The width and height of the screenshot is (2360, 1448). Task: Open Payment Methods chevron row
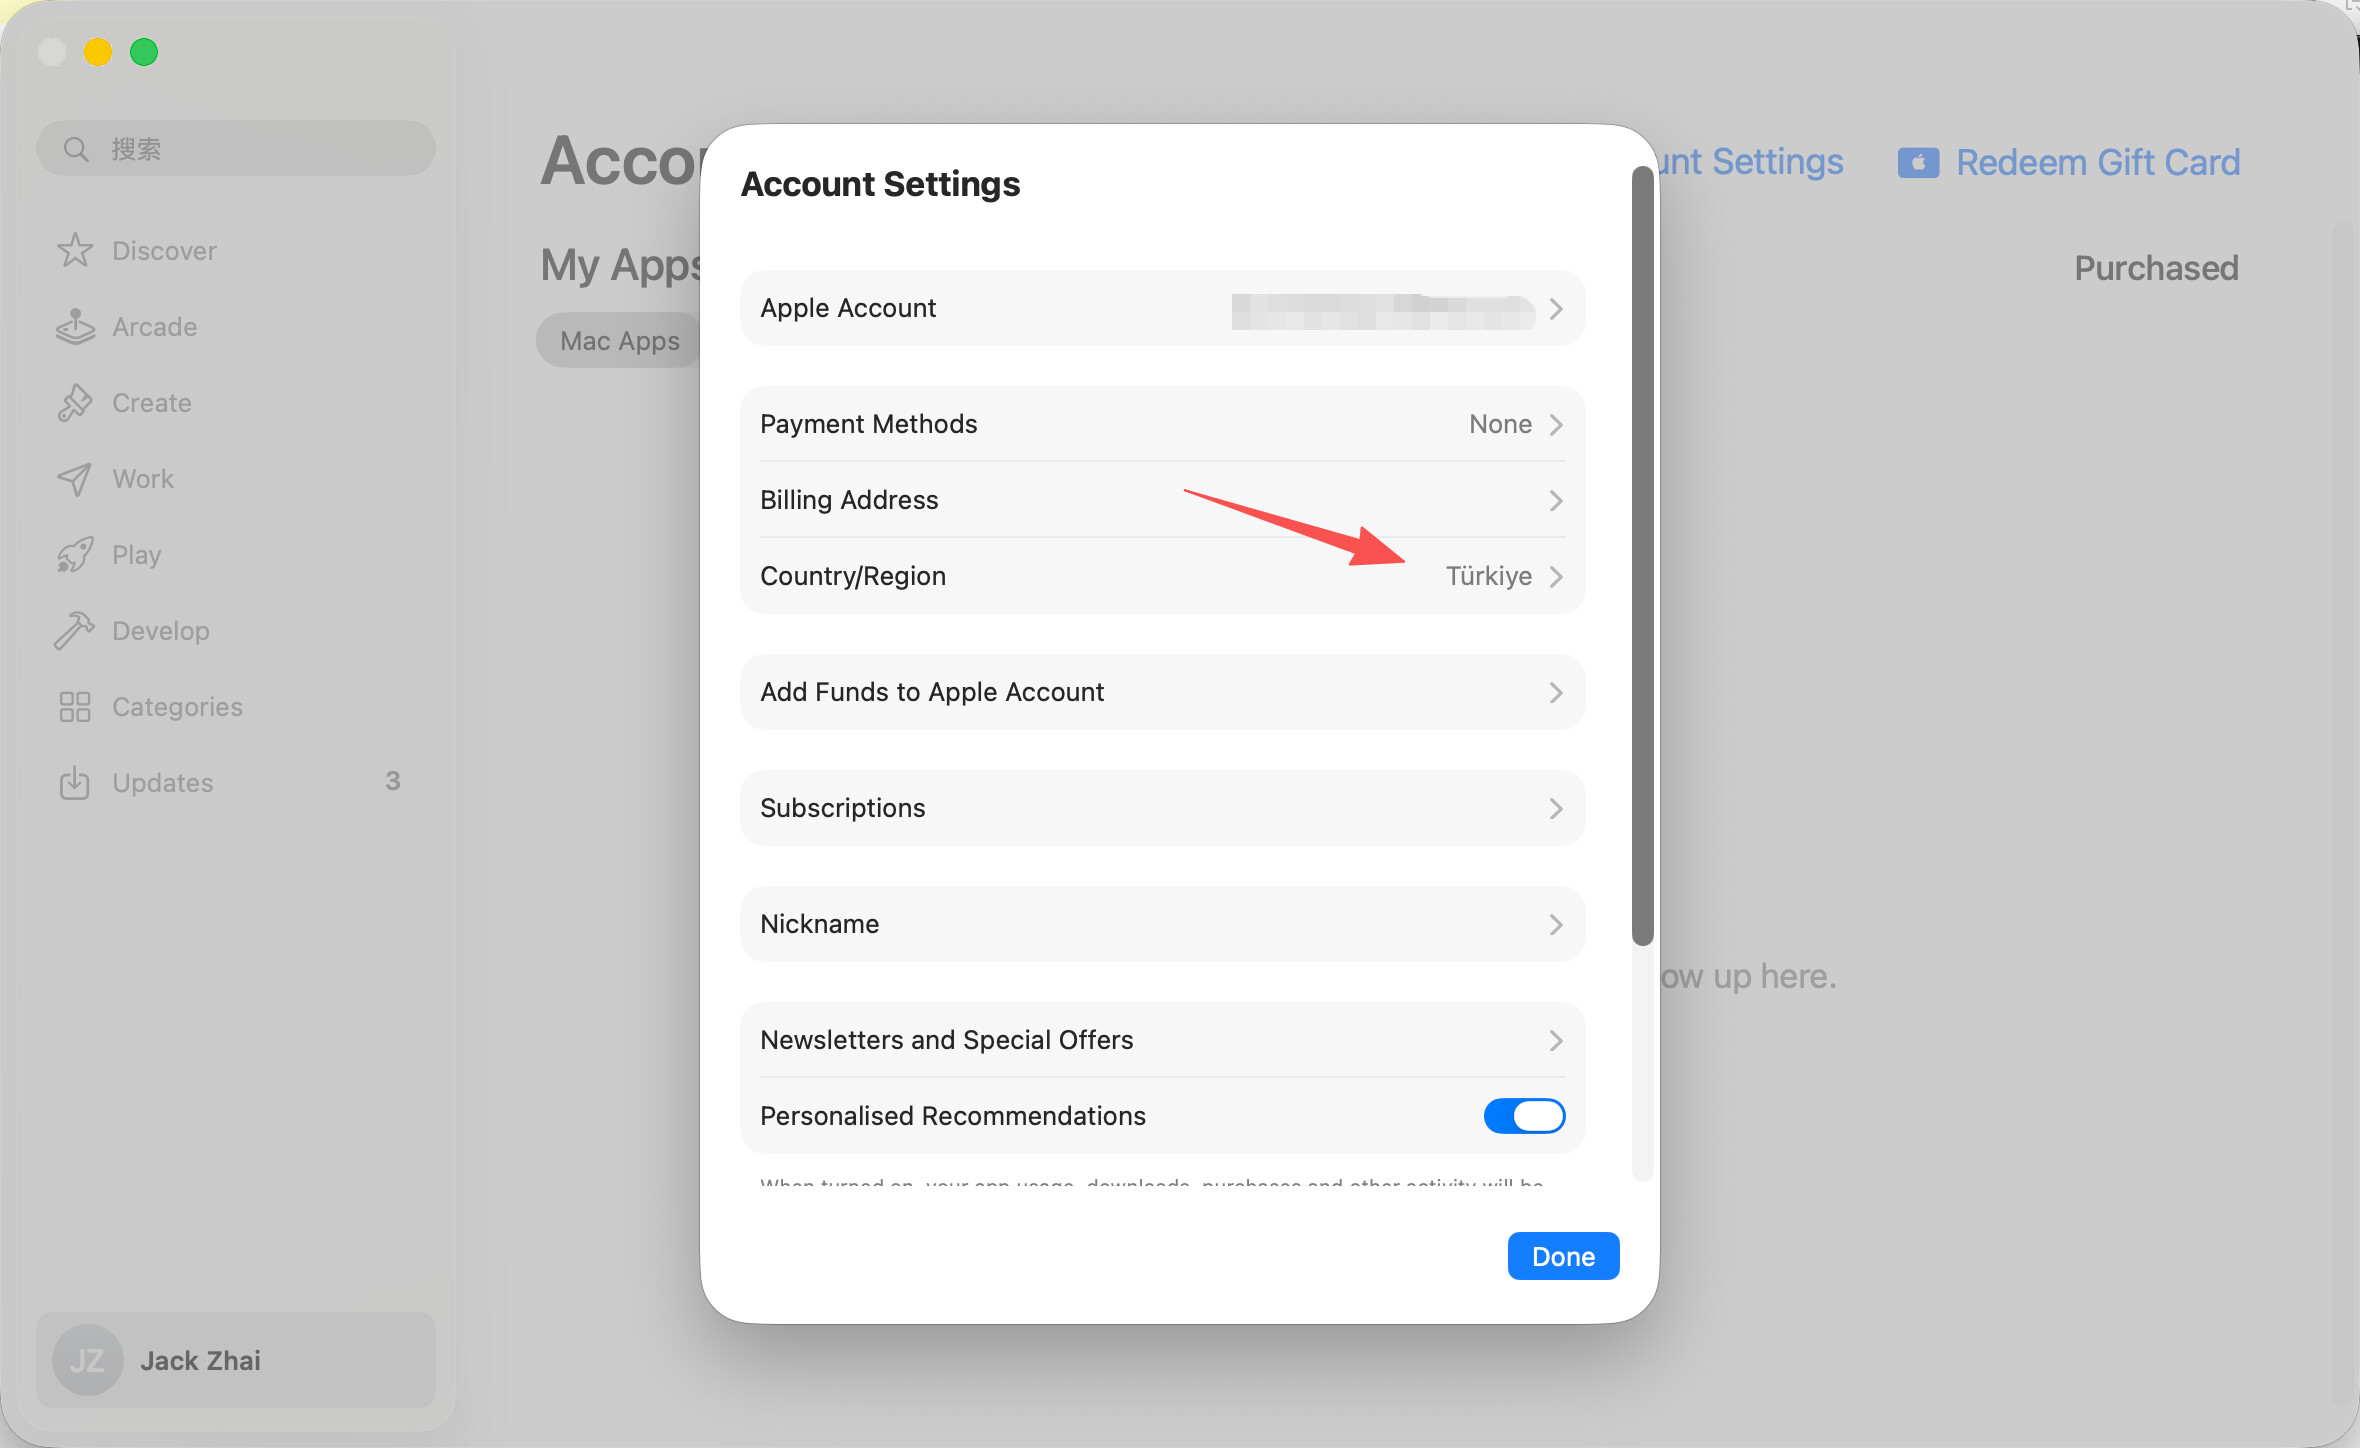1162,424
